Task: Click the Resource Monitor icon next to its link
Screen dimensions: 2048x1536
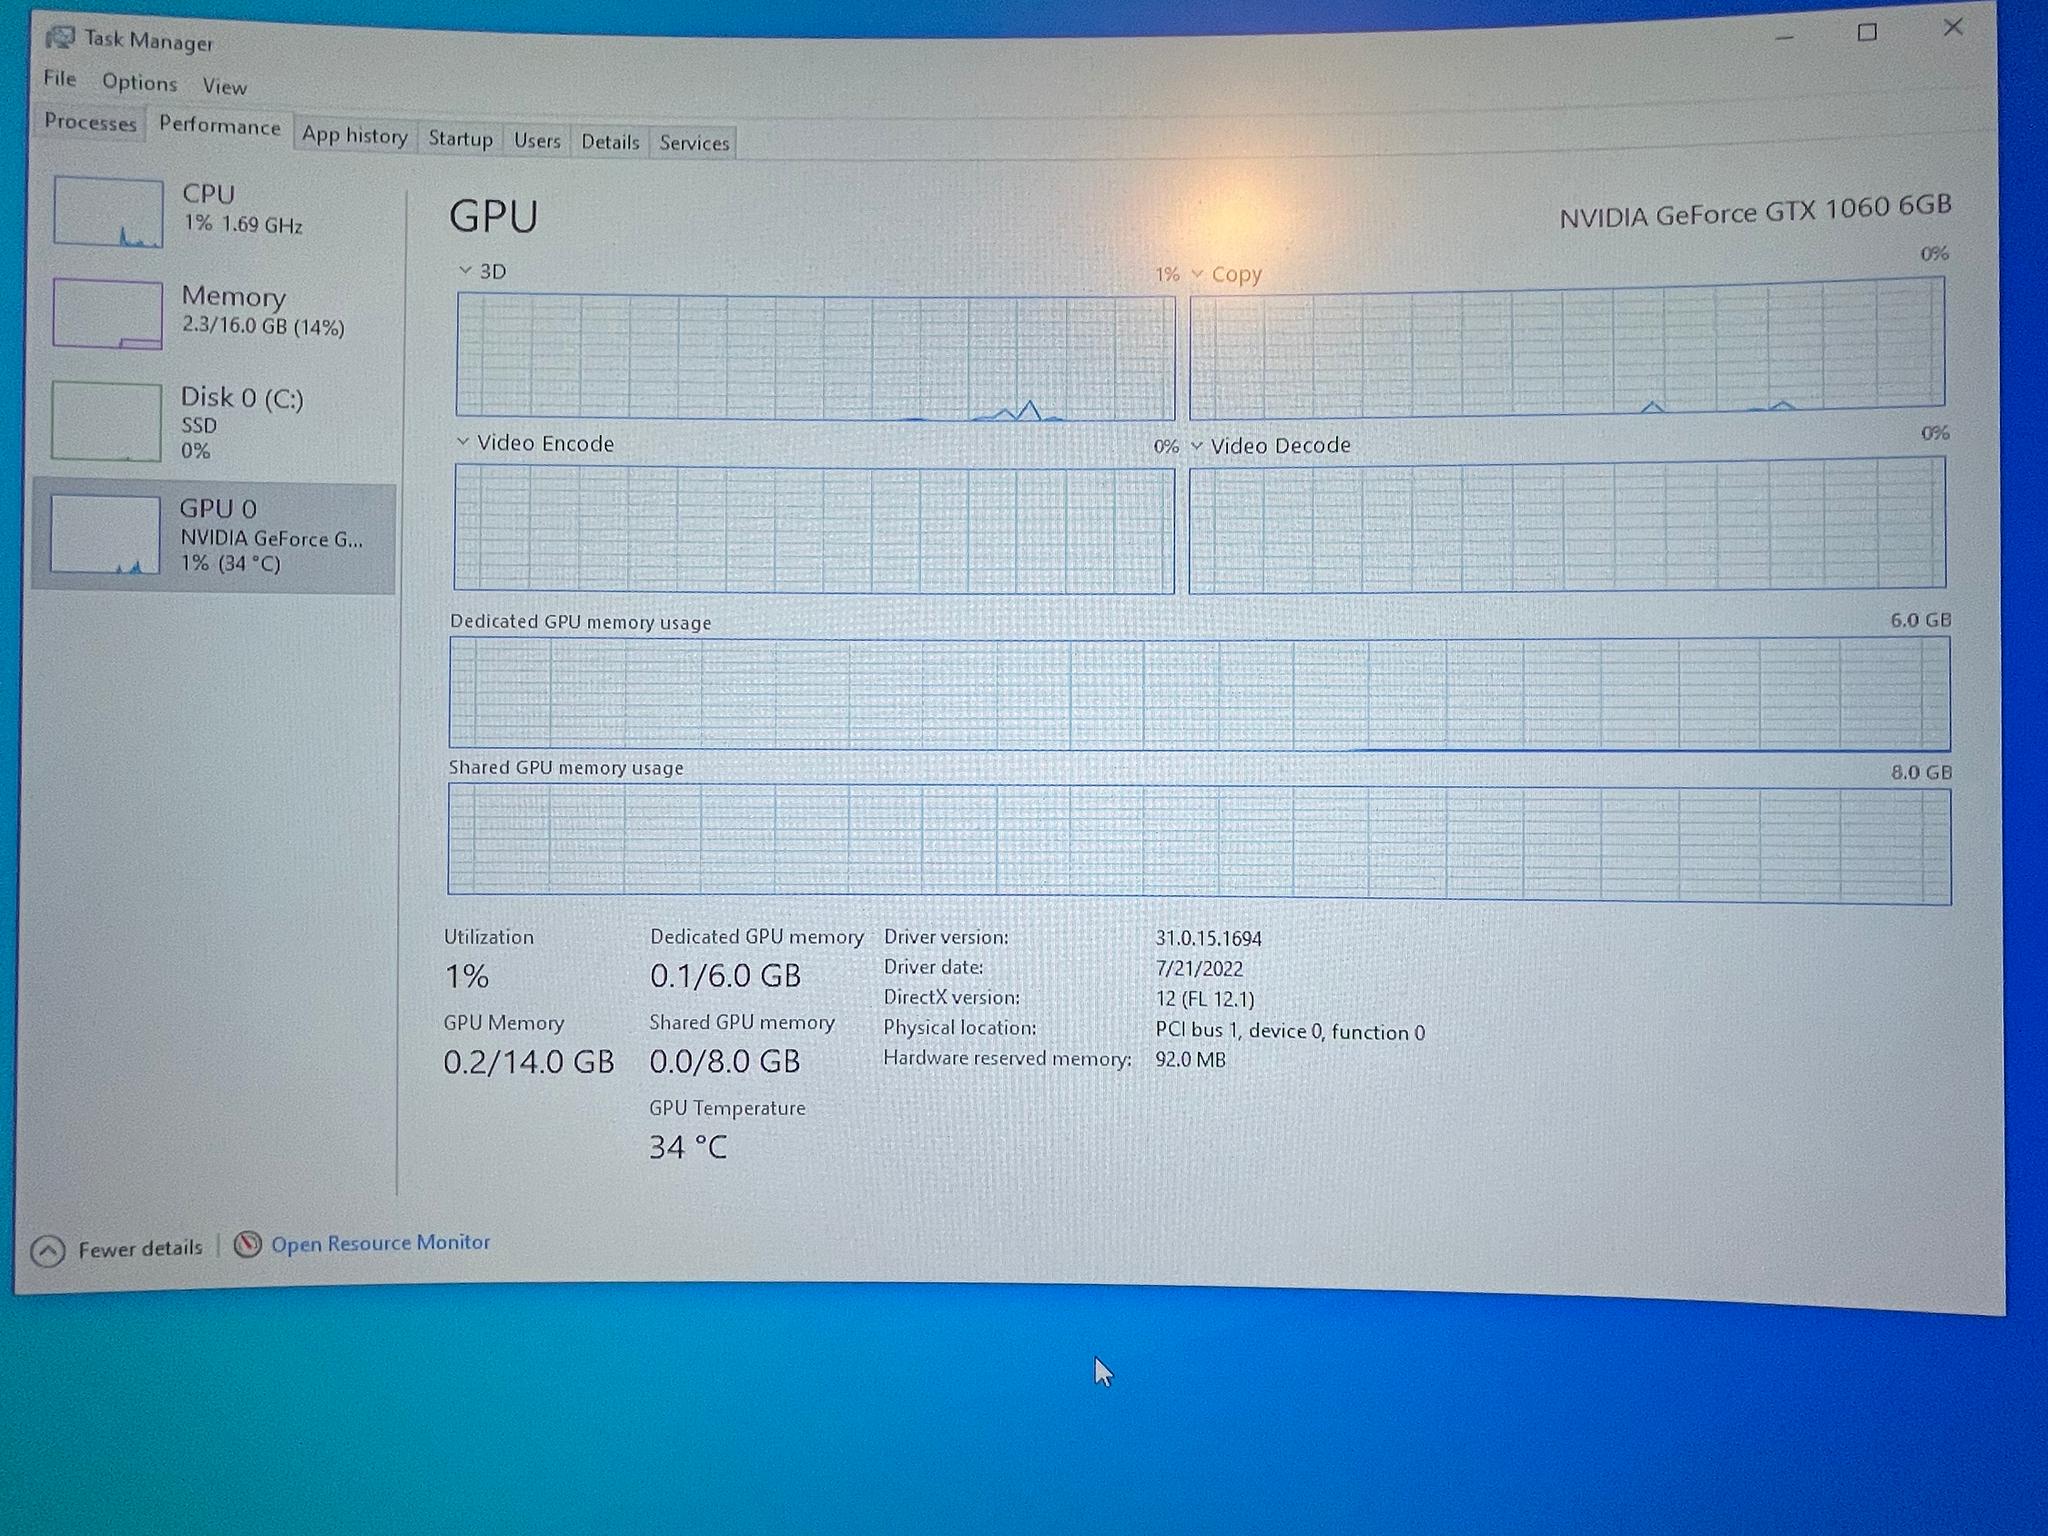Action: 246,1243
